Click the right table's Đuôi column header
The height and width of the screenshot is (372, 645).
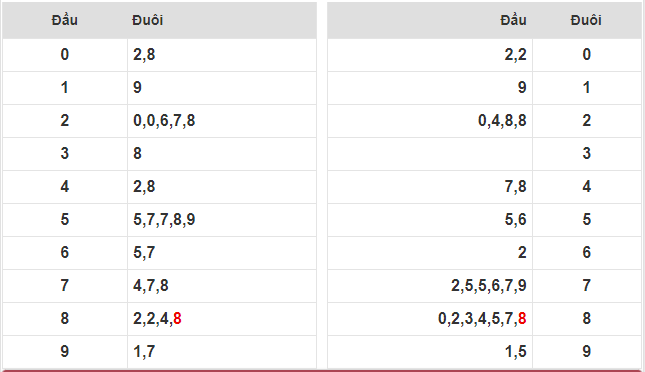pos(587,20)
